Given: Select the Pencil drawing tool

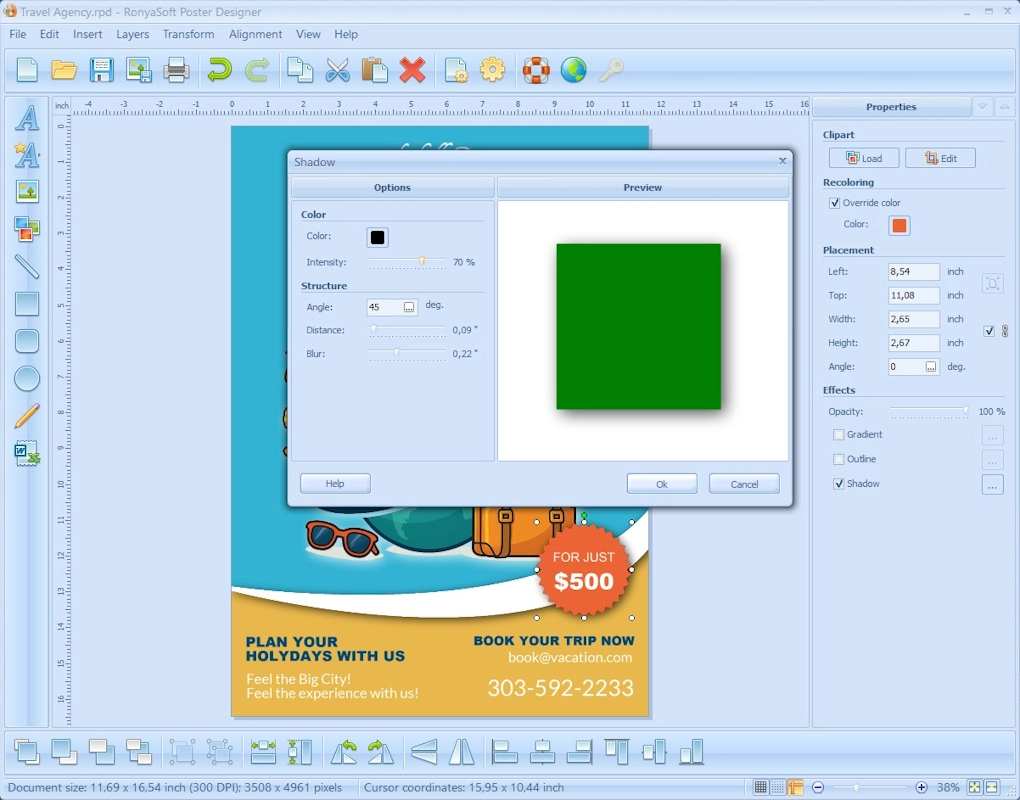Looking at the screenshot, I should pos(27,415).
